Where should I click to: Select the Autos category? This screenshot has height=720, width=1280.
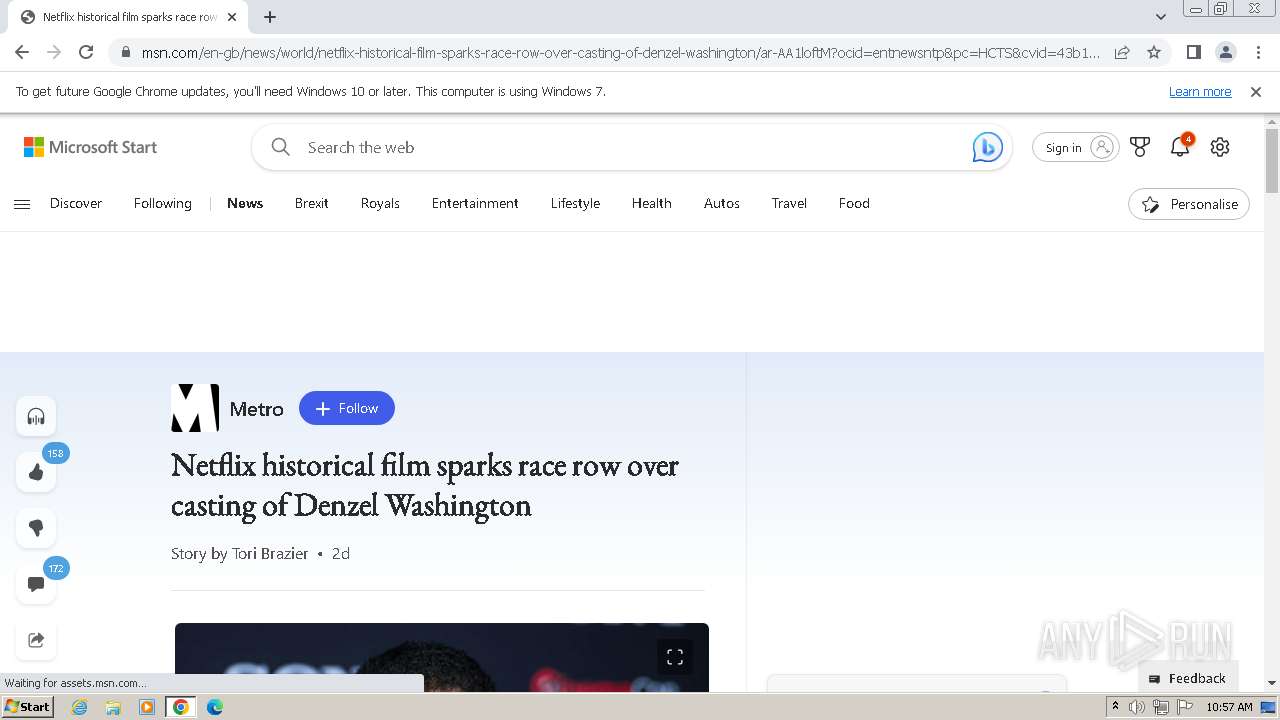click(722, 203)
